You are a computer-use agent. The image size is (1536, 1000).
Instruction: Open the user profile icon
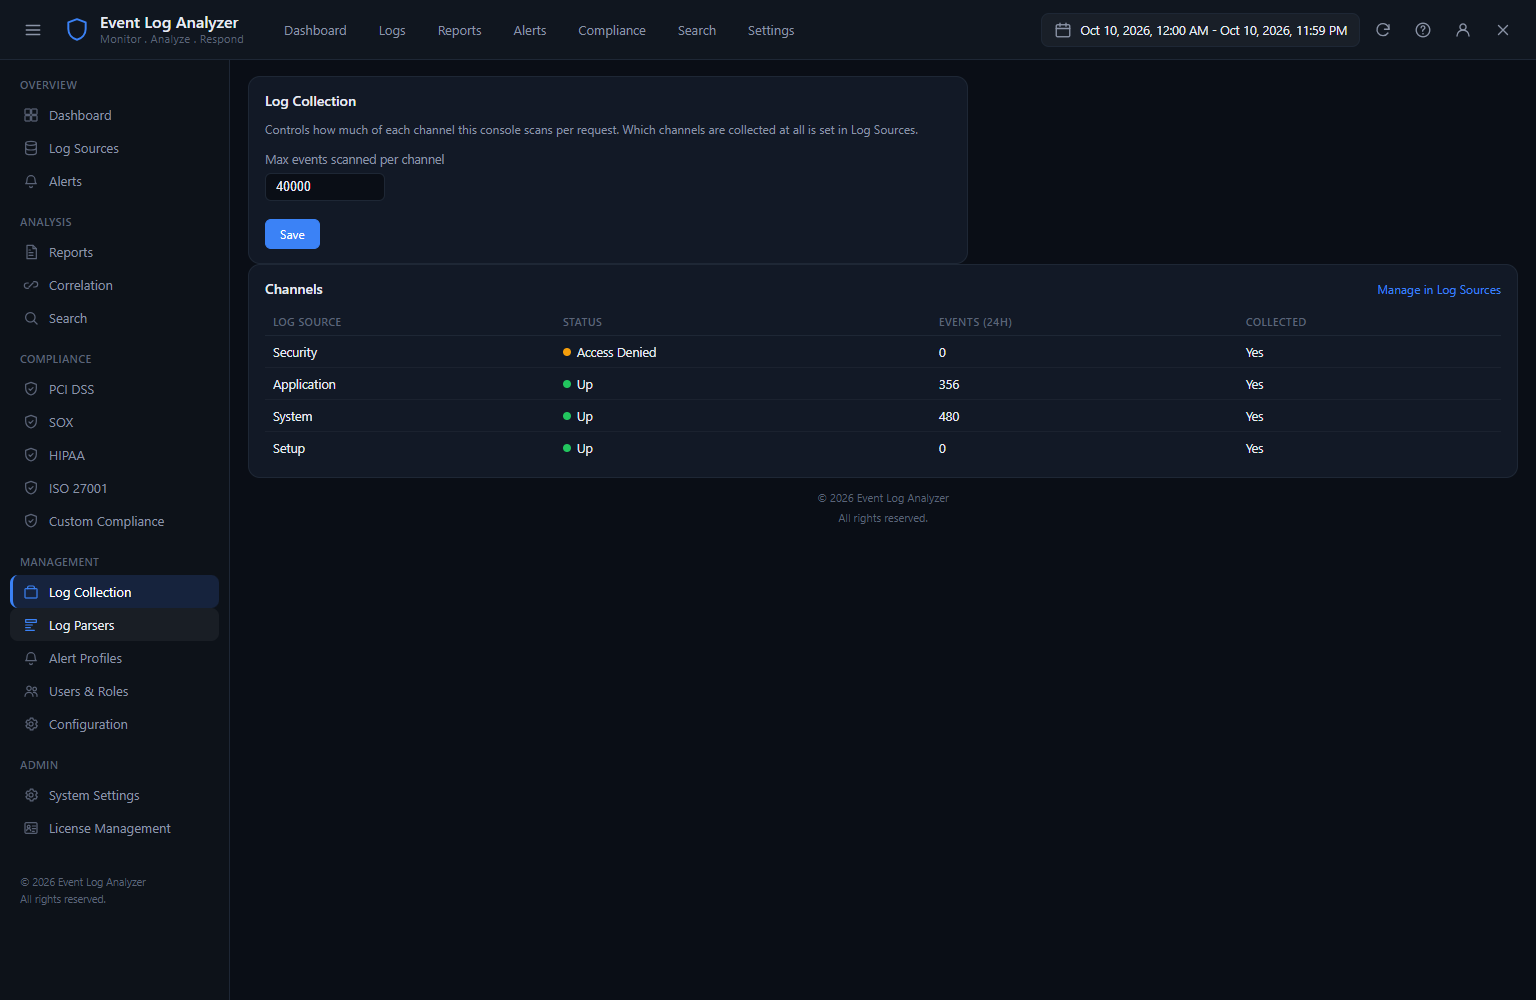[1463, 30]
